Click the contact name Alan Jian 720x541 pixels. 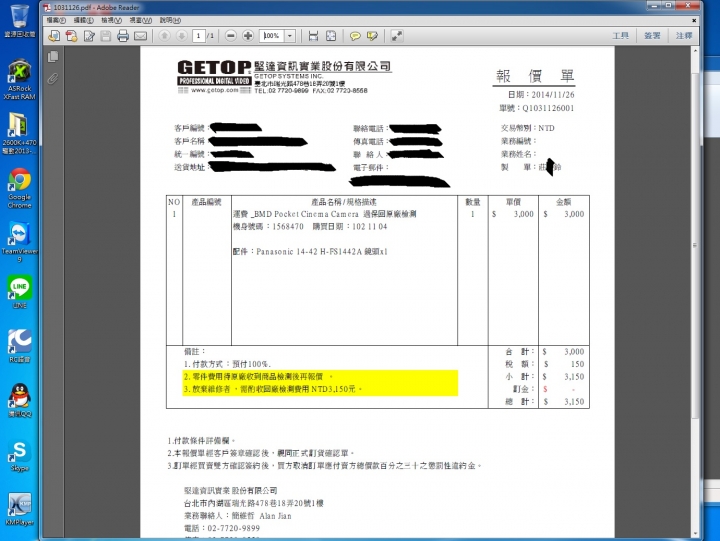(275, 516)
